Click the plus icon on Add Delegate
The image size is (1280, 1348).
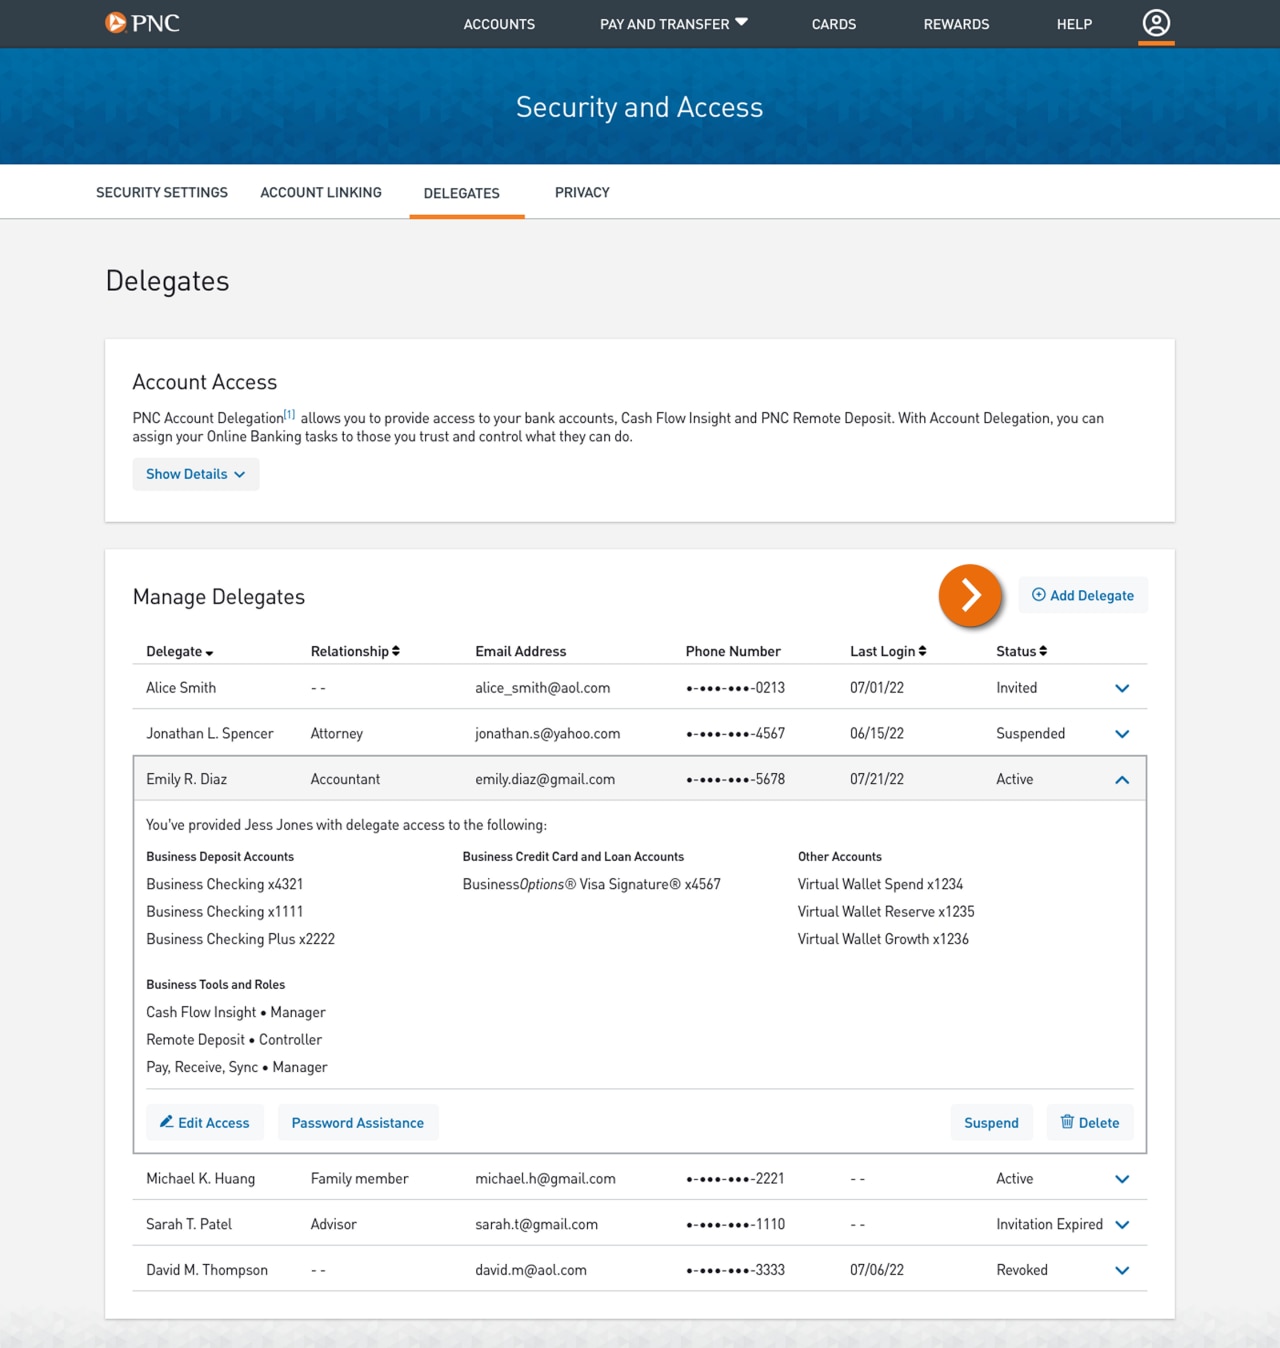click(1039, 594)
